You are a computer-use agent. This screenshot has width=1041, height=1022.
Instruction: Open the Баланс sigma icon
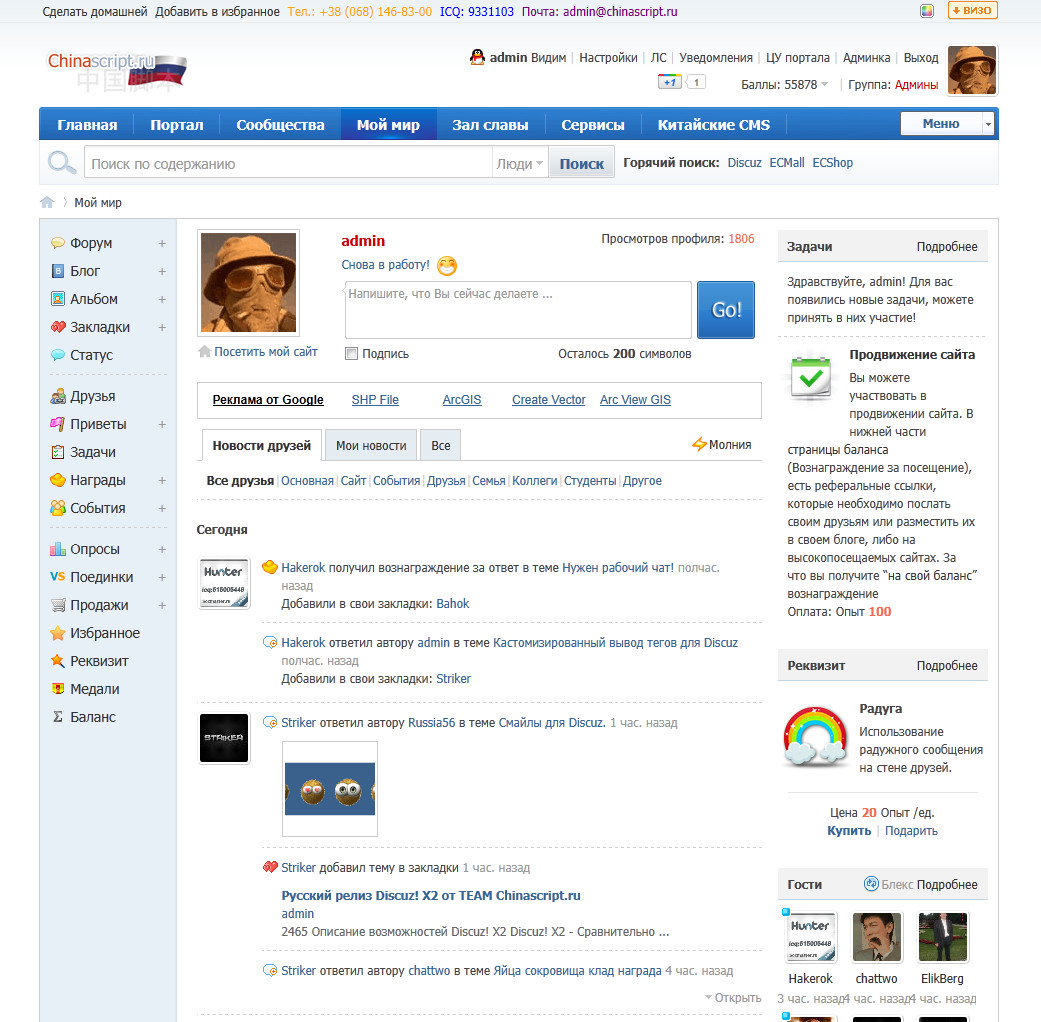58,717
